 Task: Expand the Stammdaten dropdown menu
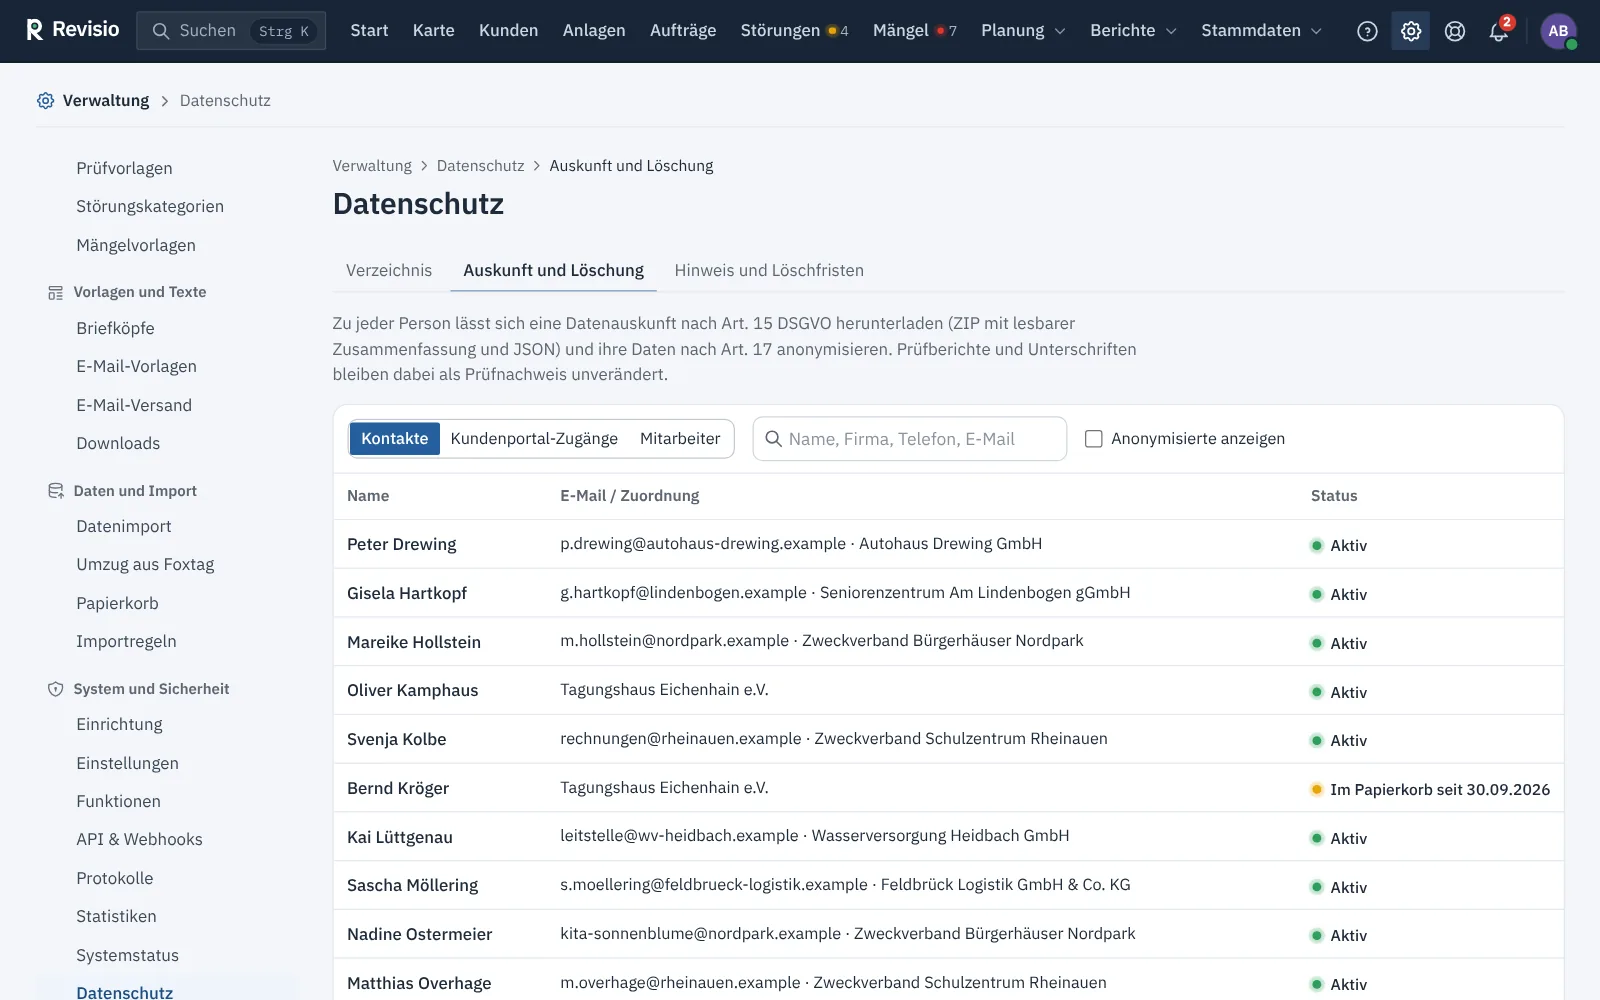(1261, 31)
